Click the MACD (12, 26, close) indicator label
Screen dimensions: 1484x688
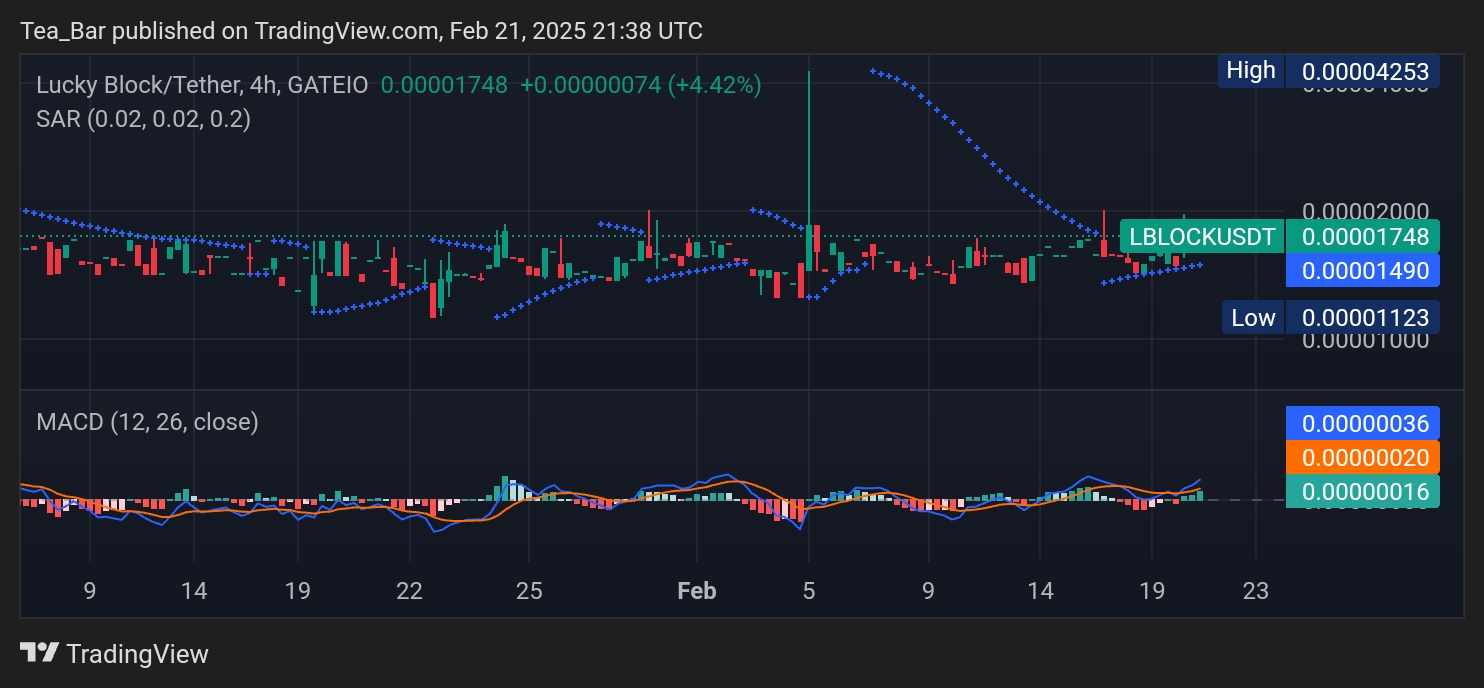click(x=147, y=422)
